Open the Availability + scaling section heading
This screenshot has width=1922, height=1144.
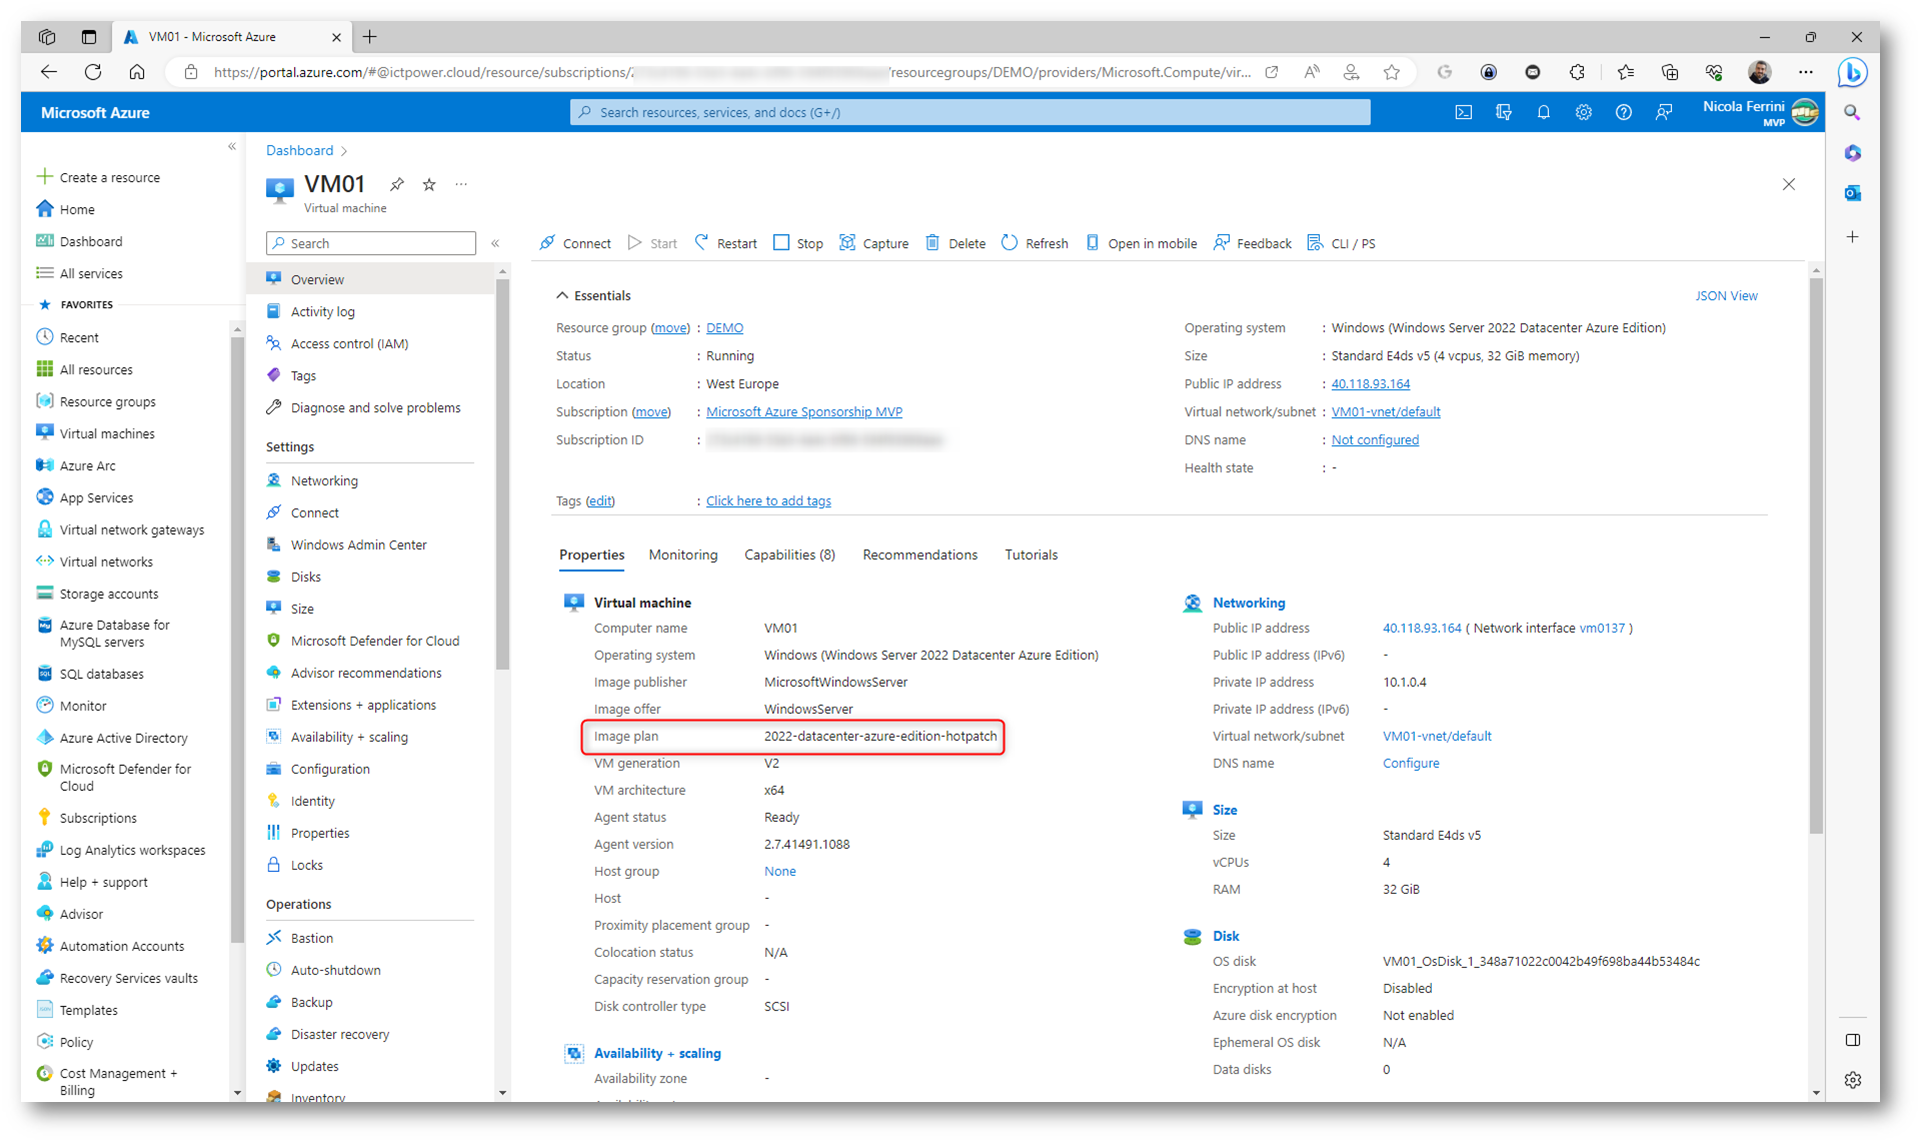pyautogui.click(x=657, y=1053)
